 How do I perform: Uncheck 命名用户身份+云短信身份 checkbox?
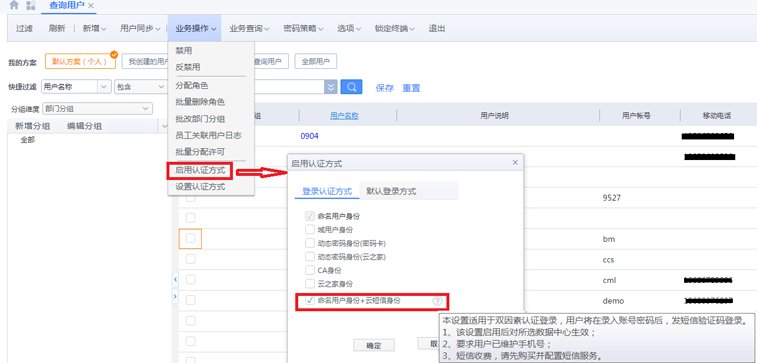(x=309, y=301)
